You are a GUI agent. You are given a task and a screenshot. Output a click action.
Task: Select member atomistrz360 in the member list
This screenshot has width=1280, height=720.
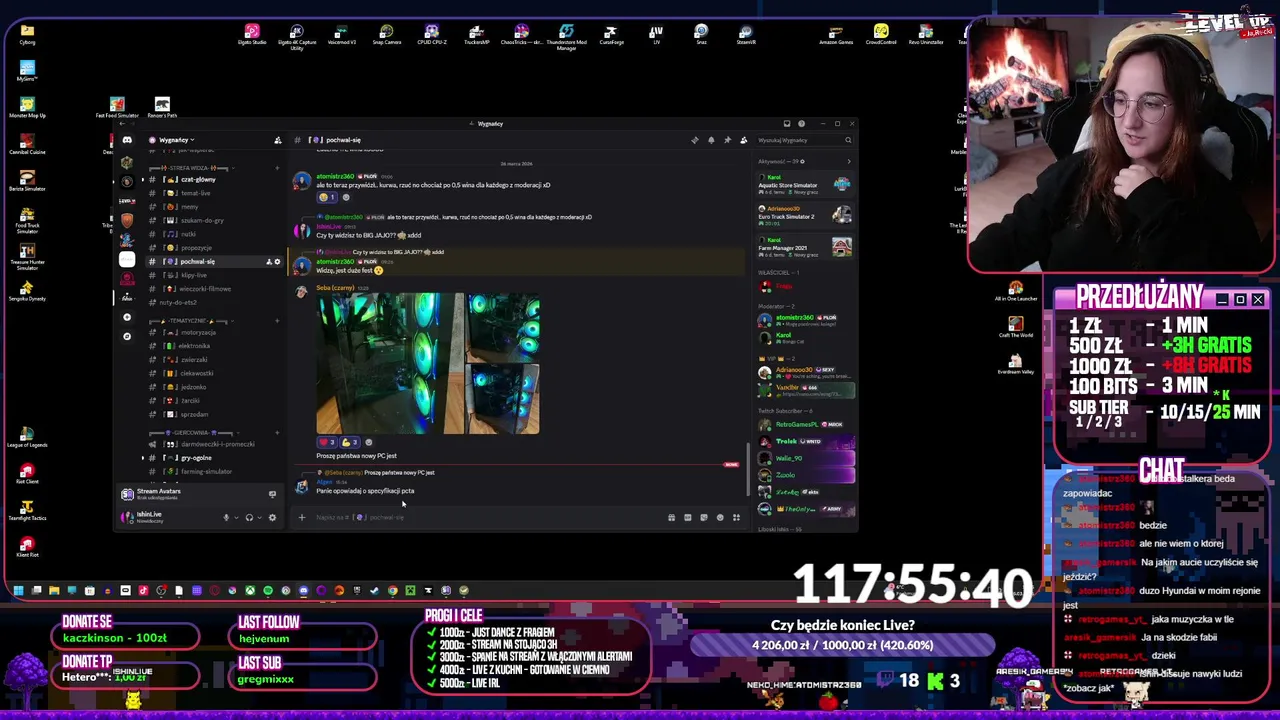805,320
